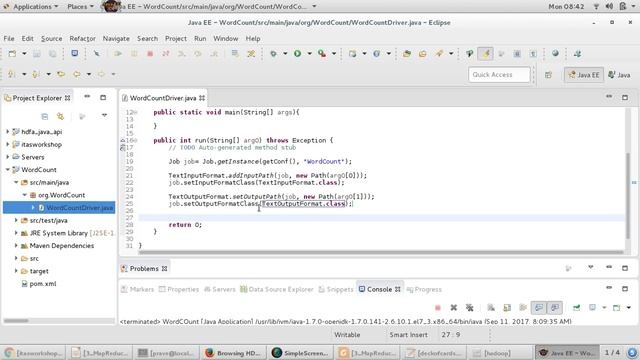Open the New wizard dropdown arrow
This screenshot has width=640, height=360.
point(24,53)
